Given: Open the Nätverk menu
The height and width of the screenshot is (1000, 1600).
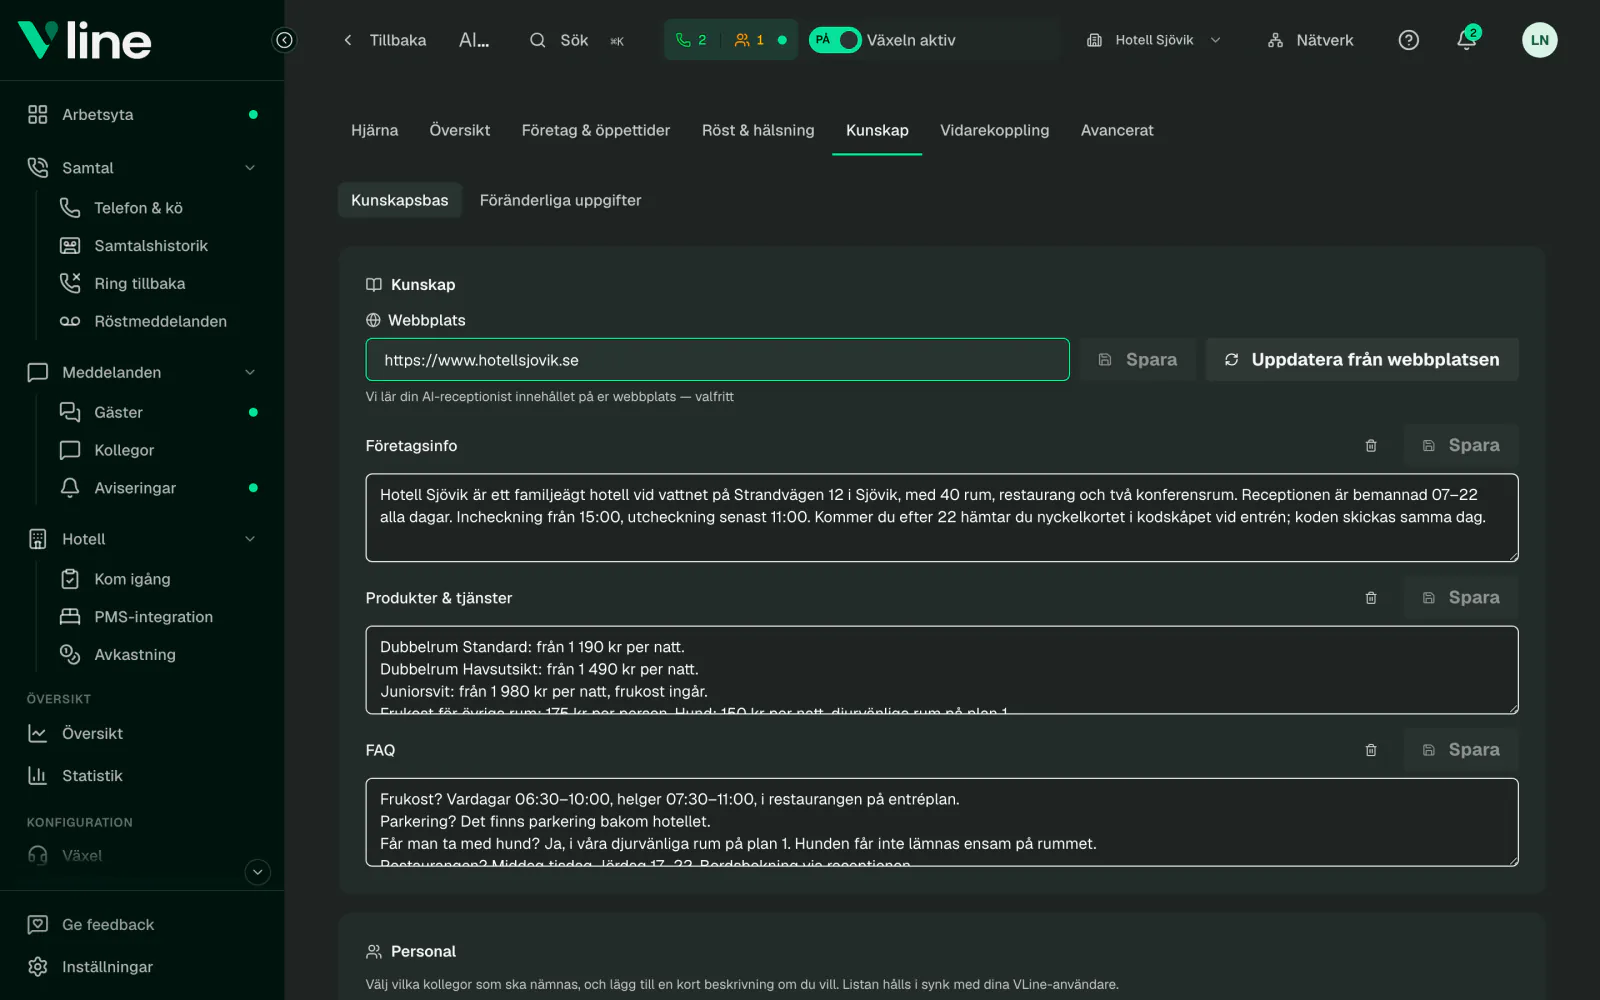Looking at the screenshot, I should [x=1310, y=40].
